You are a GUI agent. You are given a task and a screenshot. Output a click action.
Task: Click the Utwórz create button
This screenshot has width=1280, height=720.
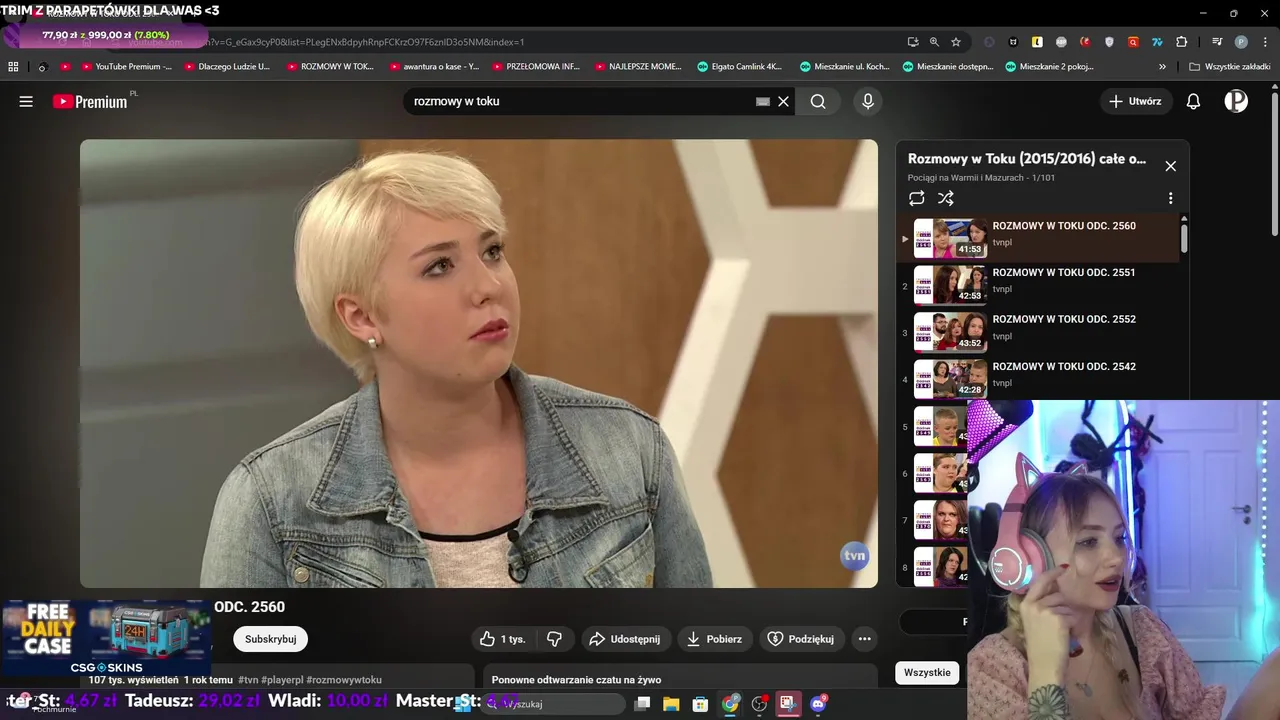[1135, 101]
